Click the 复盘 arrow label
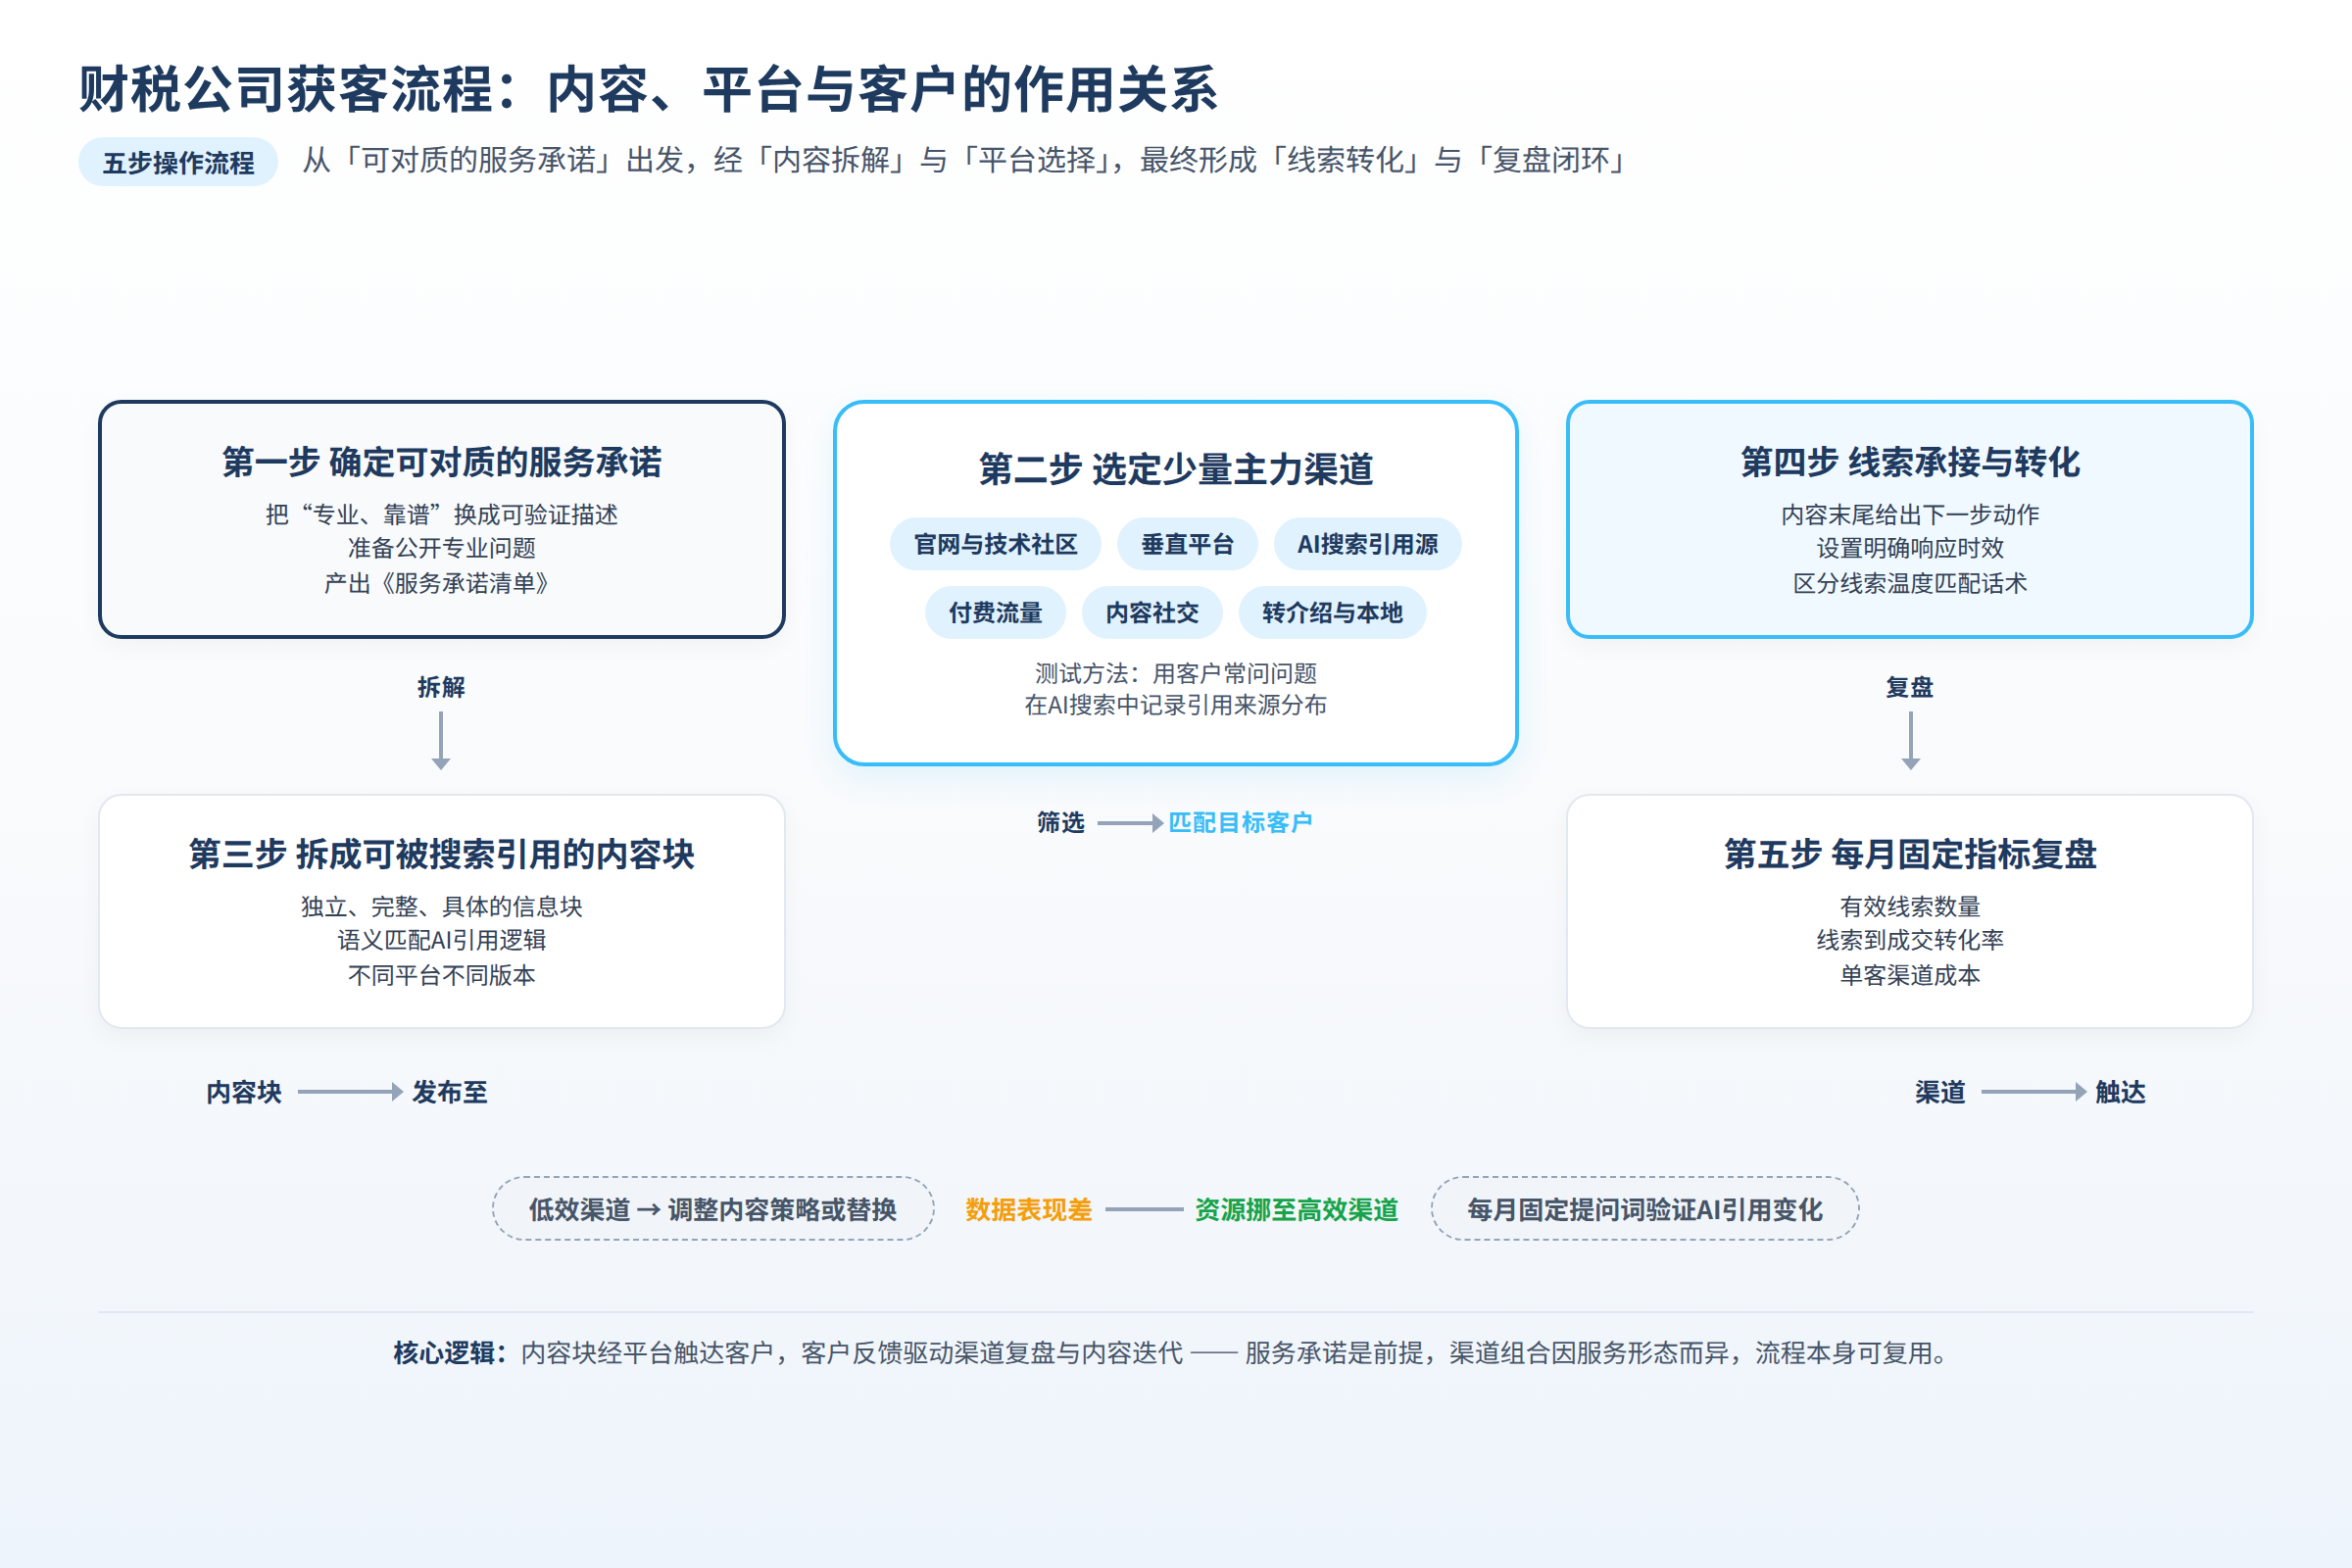 pos(1910,687)
